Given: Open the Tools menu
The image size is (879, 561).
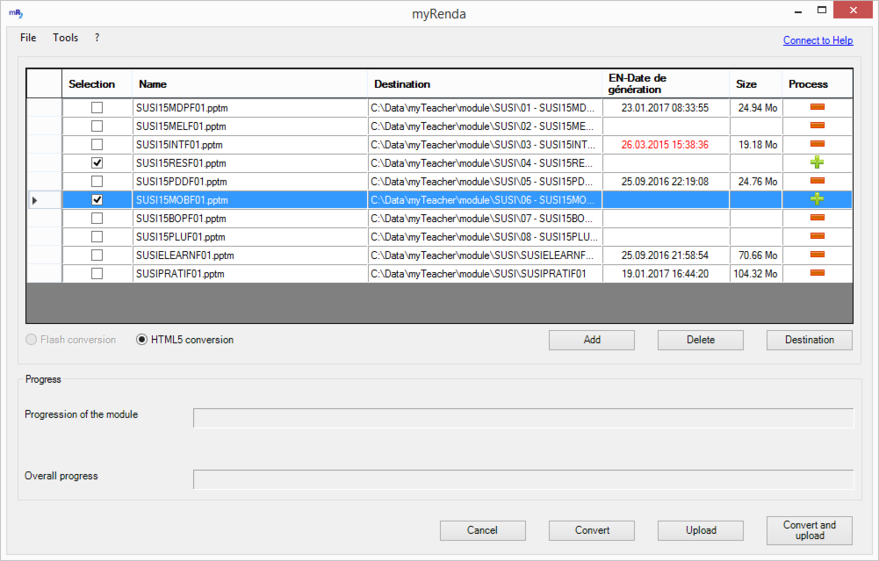Looking at the screenshot, I should click(x=65, y=38).
